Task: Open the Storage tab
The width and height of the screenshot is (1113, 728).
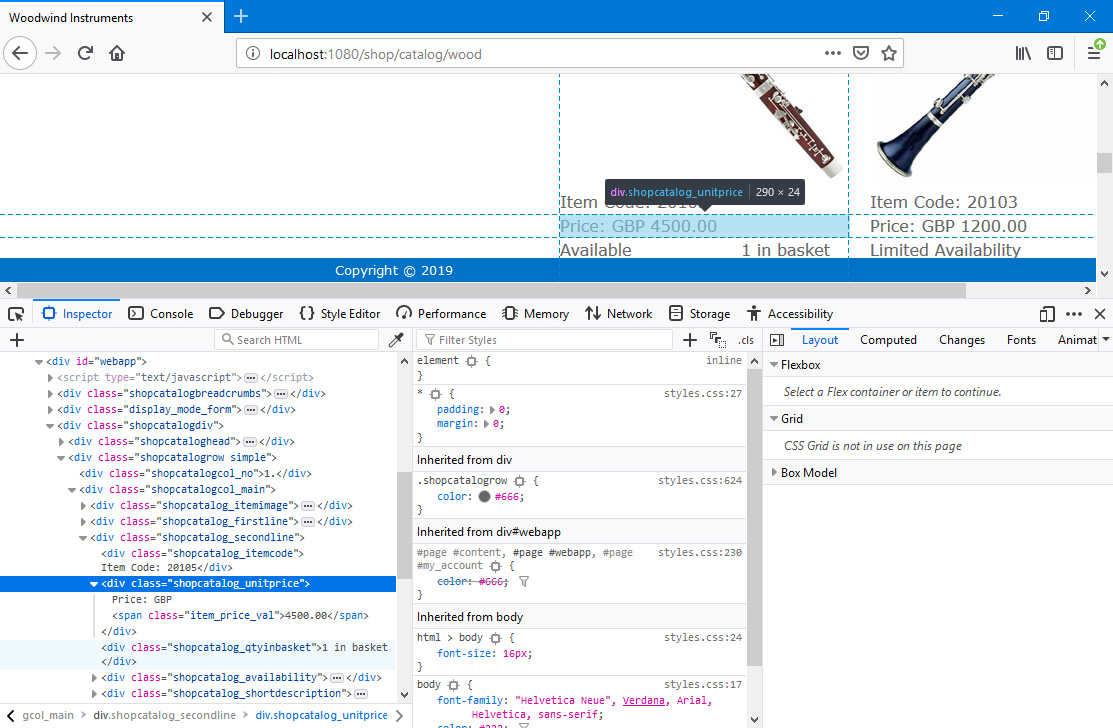Action: point(700,314)
